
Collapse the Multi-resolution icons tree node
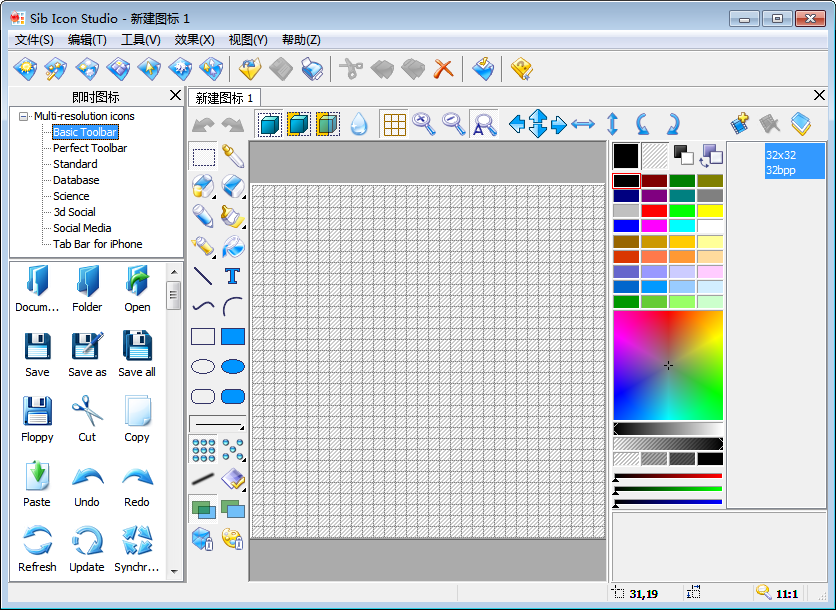pos(24,116)
